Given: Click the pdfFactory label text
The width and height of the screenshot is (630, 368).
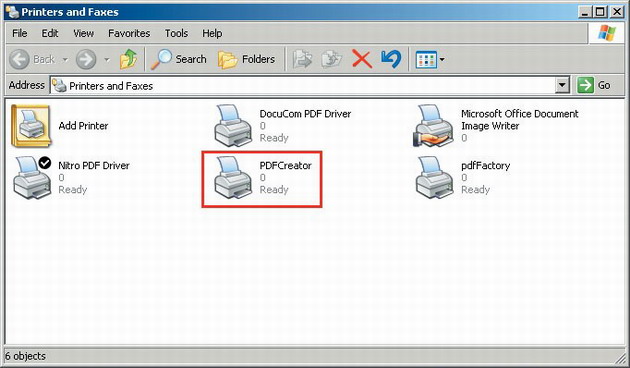Looking at the screenshot, I should pos(485,166).
